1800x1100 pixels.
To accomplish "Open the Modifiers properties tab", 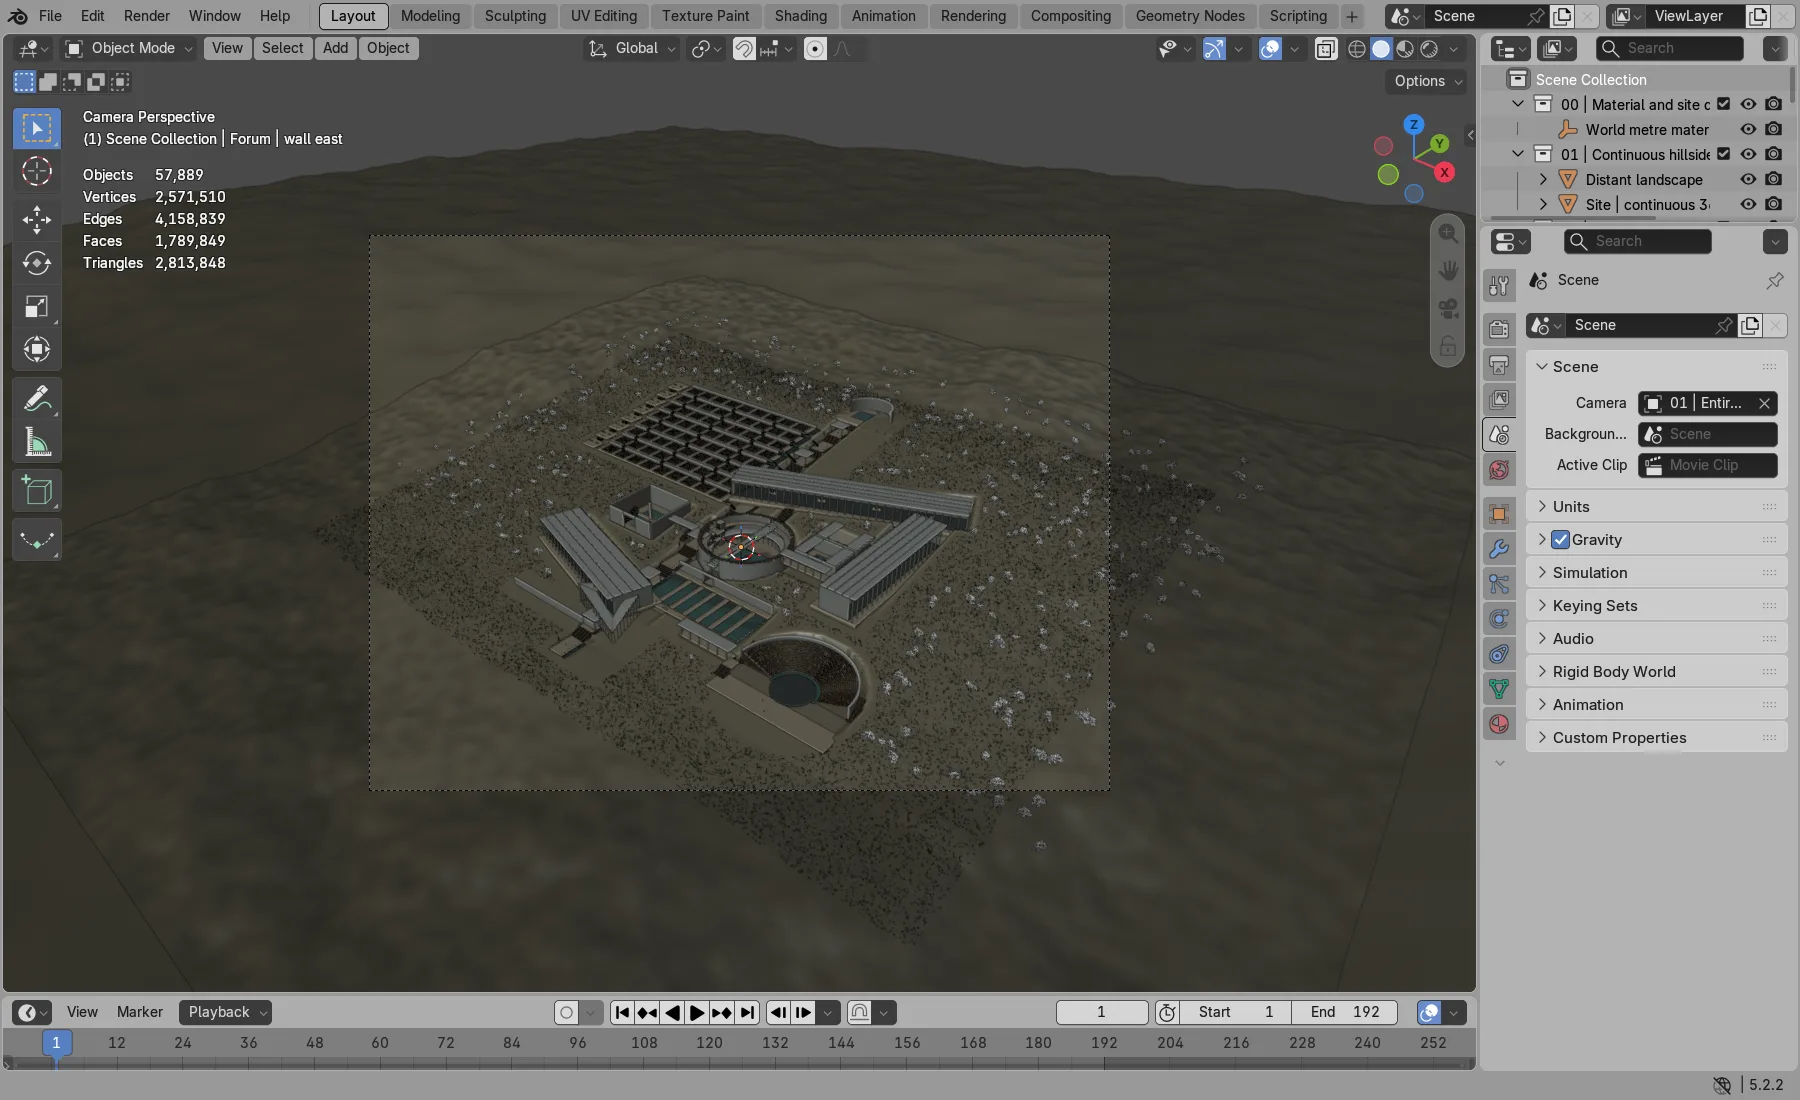I will tap(1499, 549).
